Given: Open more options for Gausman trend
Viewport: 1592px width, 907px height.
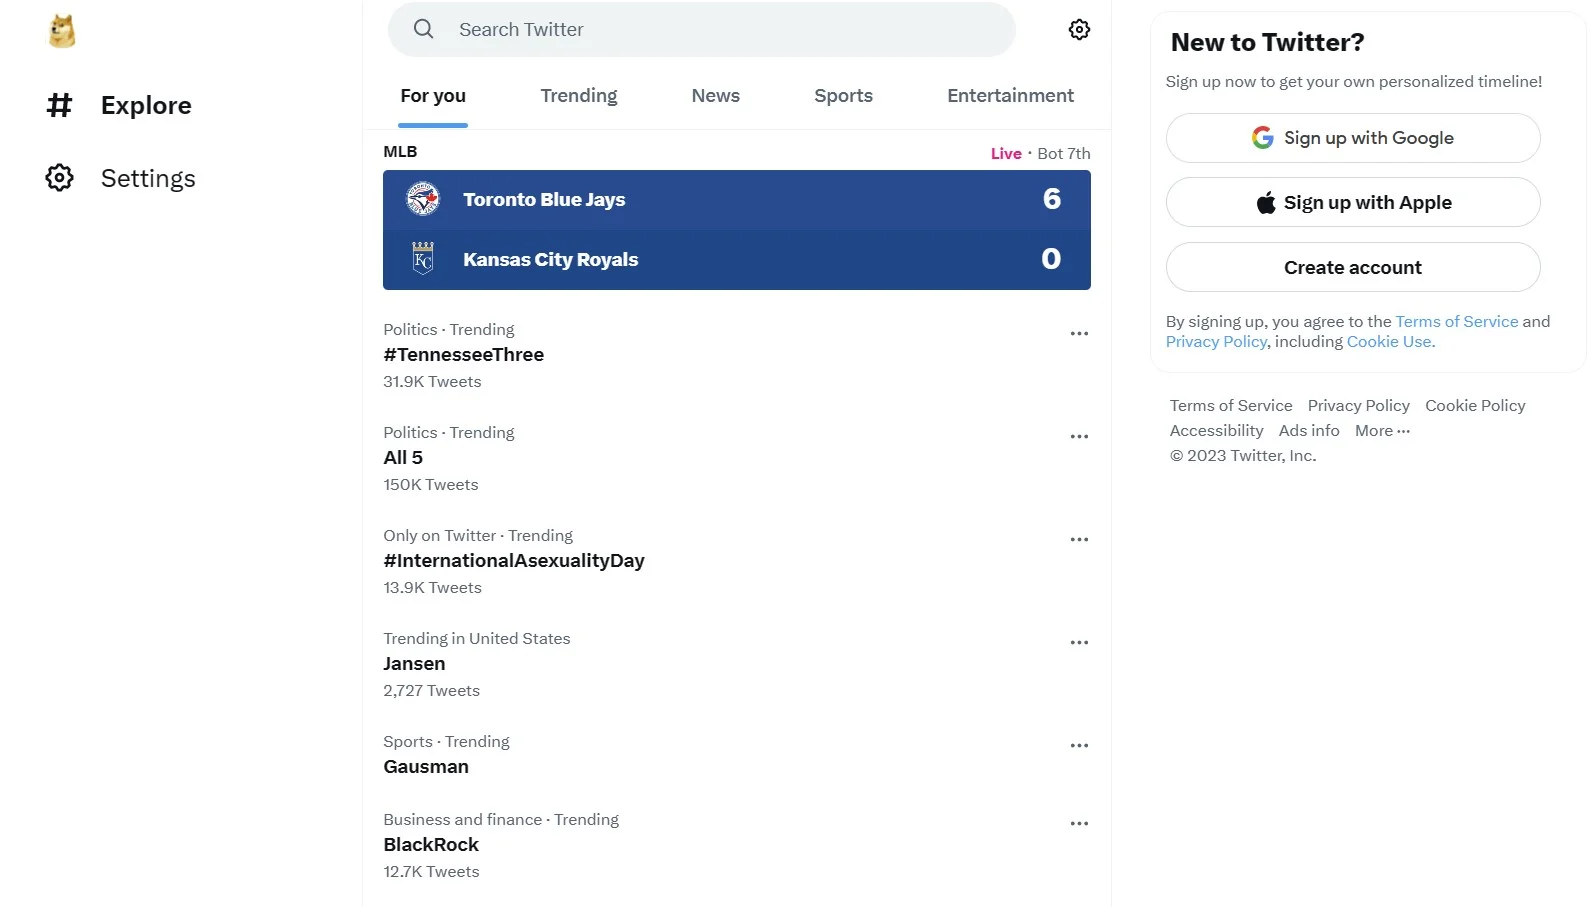Looking at the screenshot, I should pyautogui.click(x=1079, y=746).
